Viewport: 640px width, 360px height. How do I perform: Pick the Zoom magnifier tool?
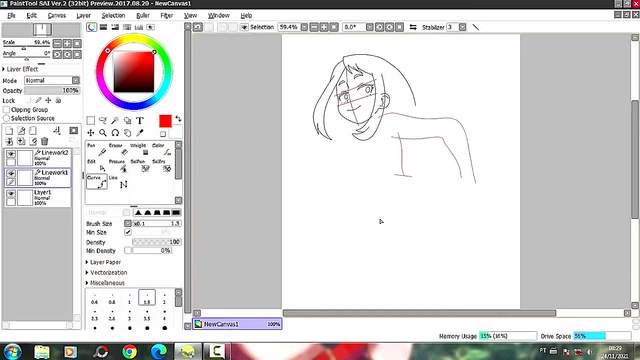[103, 133]
